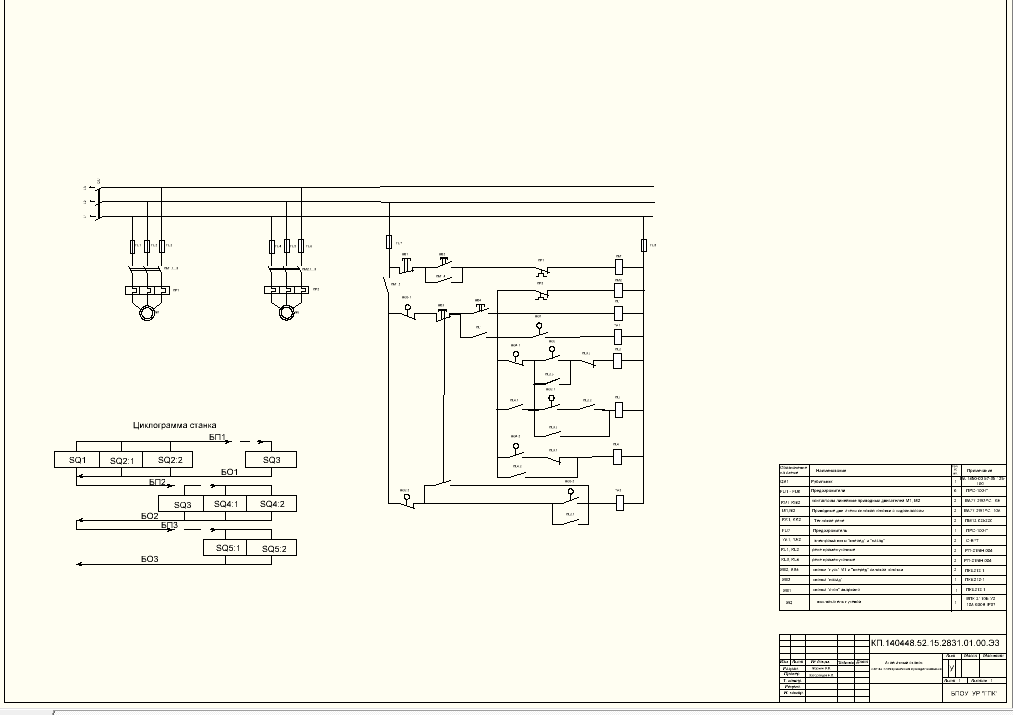This screenshot has width=1013, height=715.
Task: Click the SQ5:2 block in the cyclogram
Action: pos(273,548)
